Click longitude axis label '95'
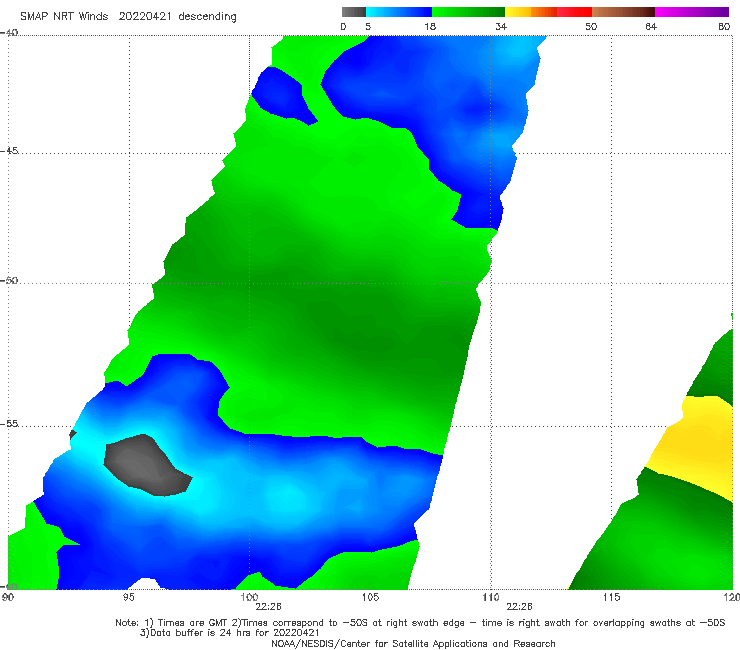740x650 pixels. coord(128,598)
